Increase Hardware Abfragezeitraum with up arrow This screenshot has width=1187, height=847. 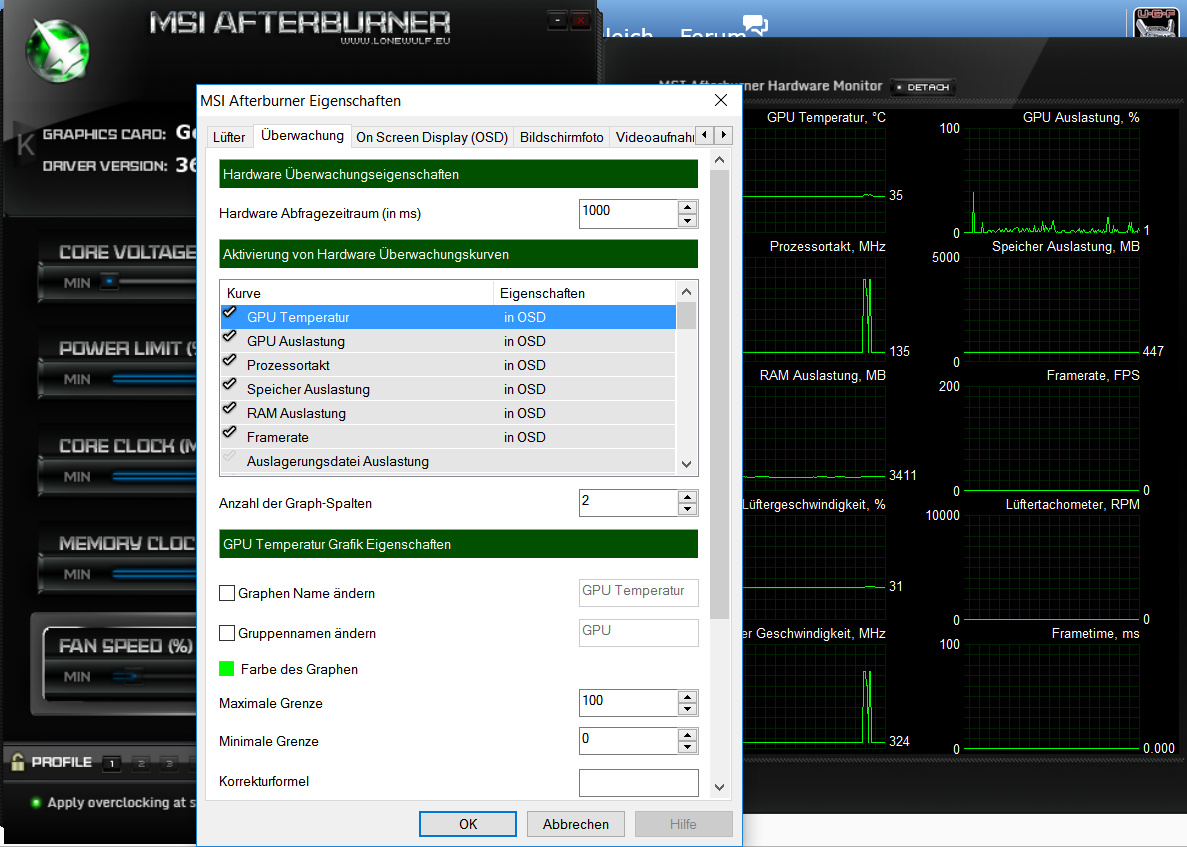coord(687,207)
